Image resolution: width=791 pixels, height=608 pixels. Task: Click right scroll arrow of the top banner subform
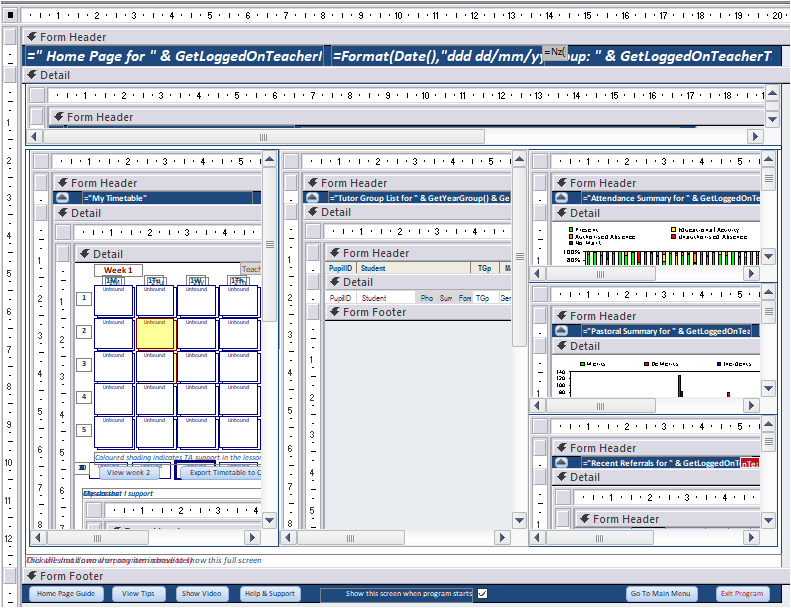tap(755, 136)
